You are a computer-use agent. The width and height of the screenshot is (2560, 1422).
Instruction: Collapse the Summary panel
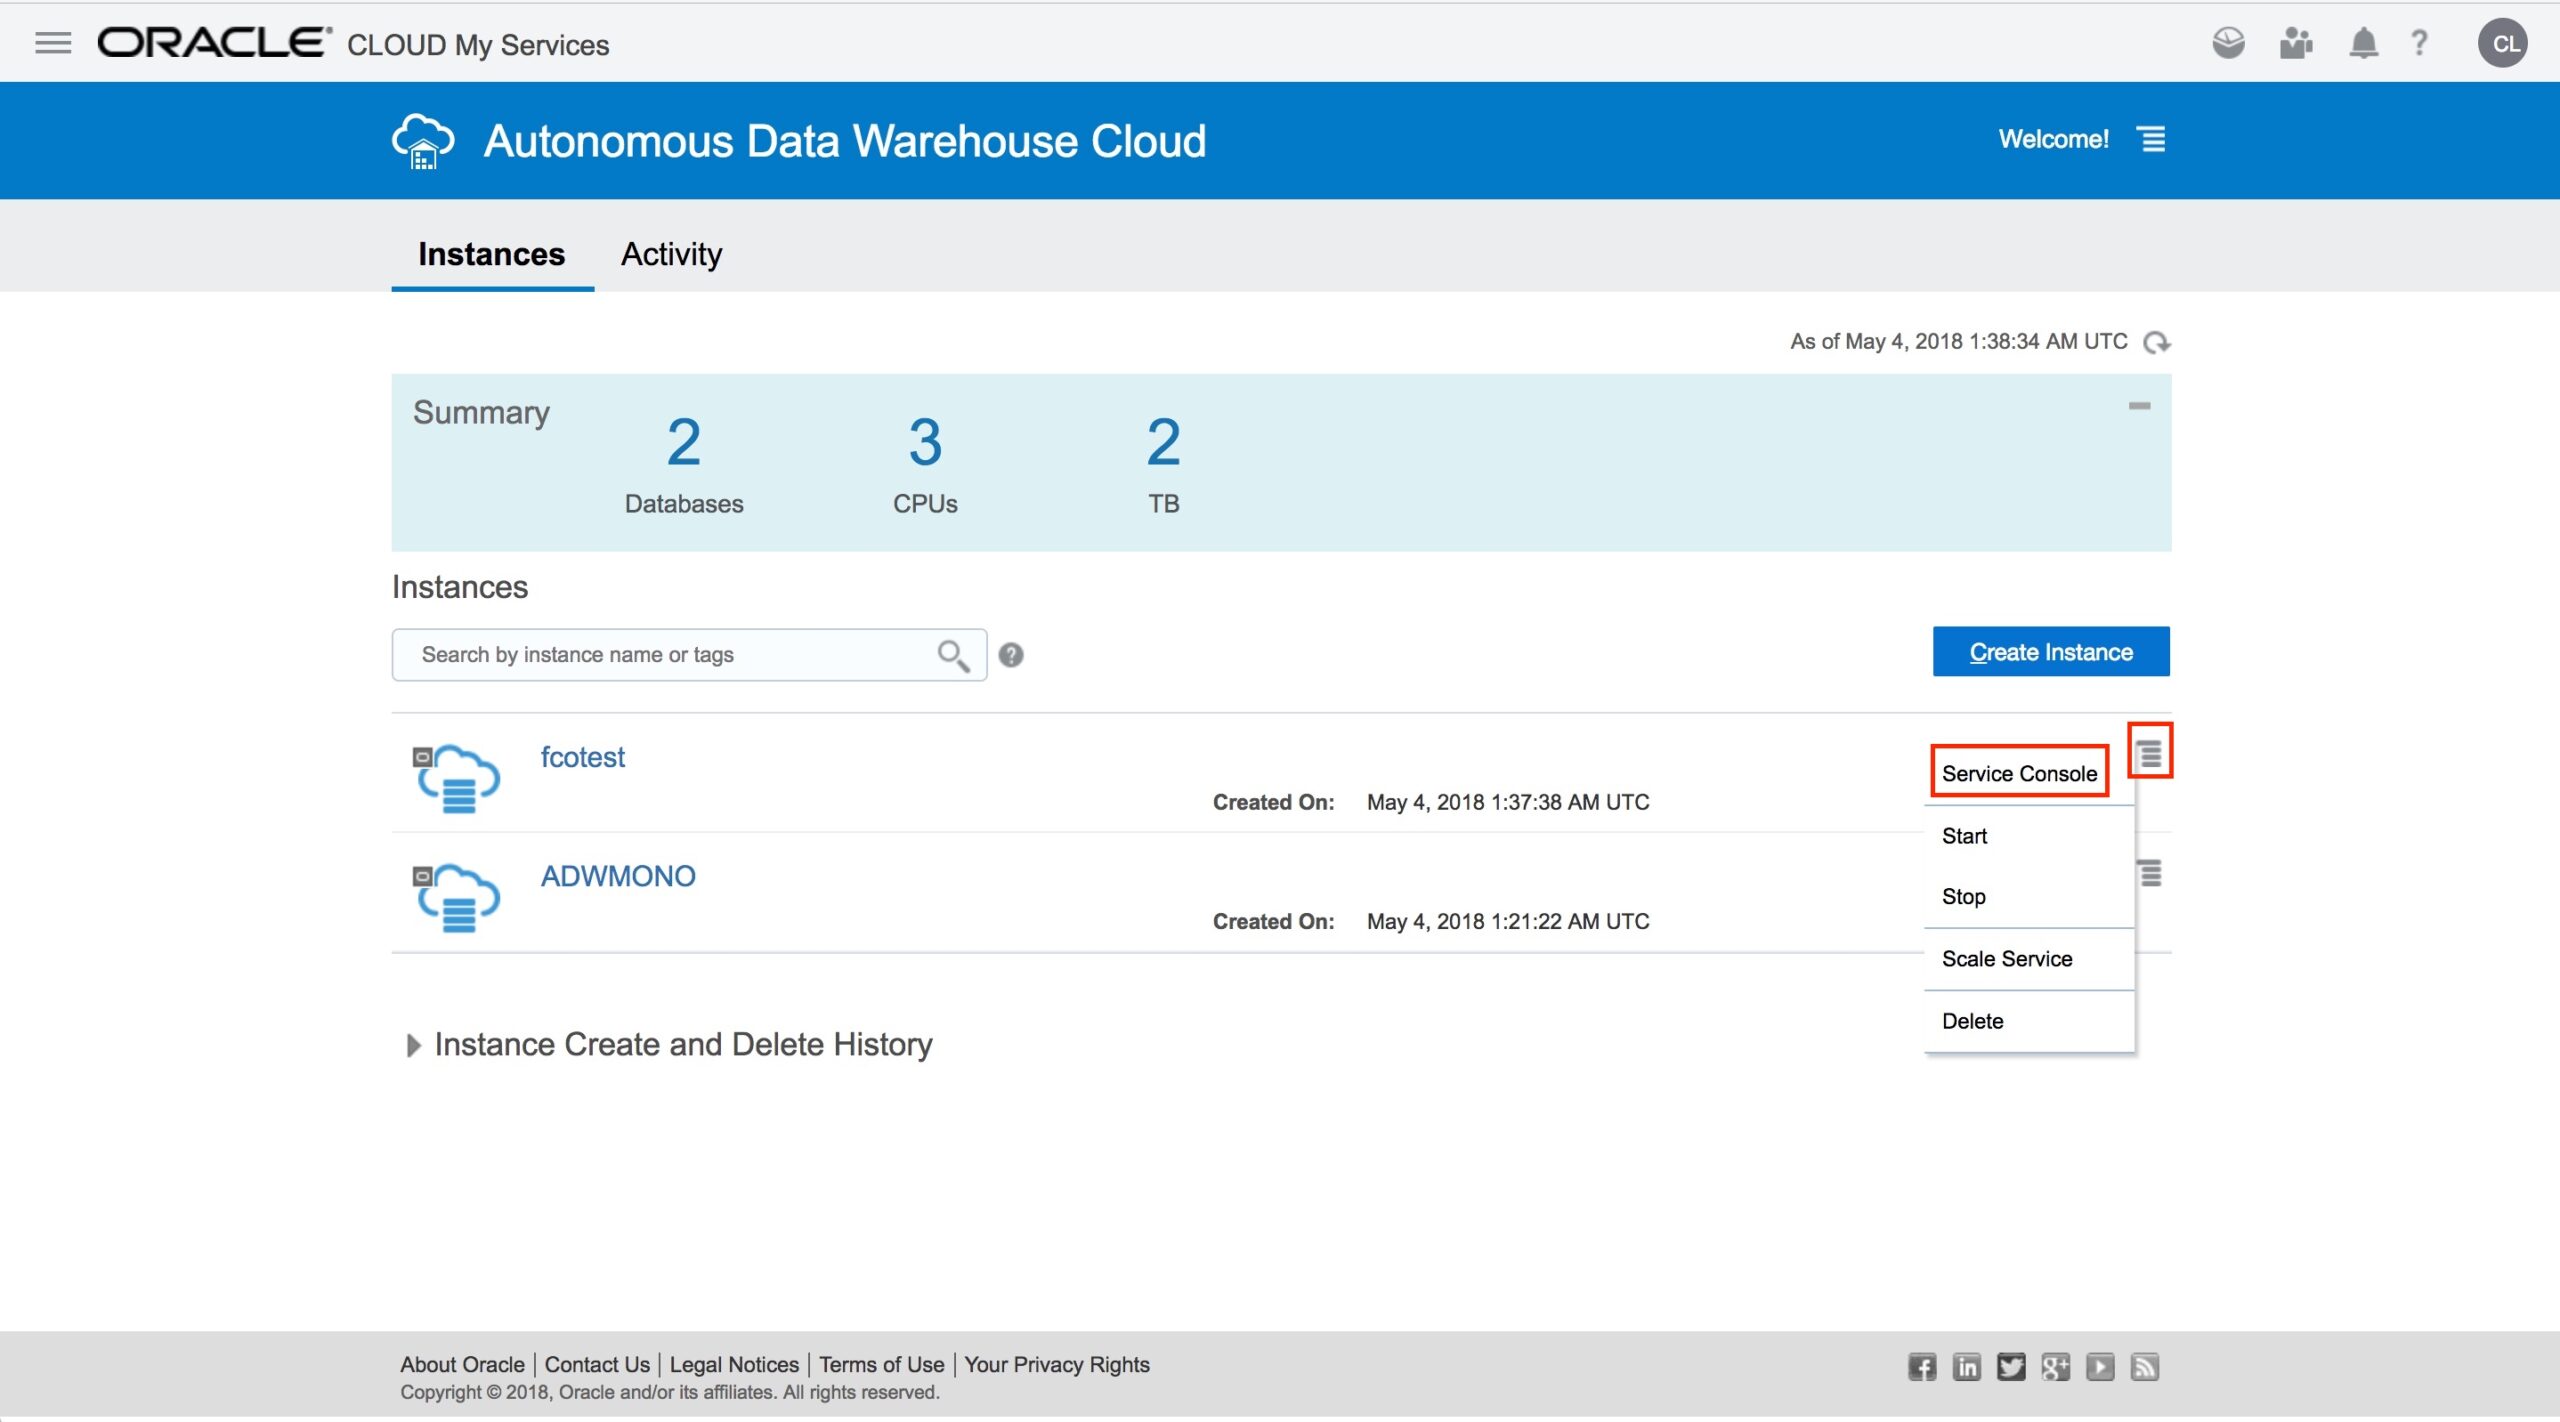[x=2139, y=406]
